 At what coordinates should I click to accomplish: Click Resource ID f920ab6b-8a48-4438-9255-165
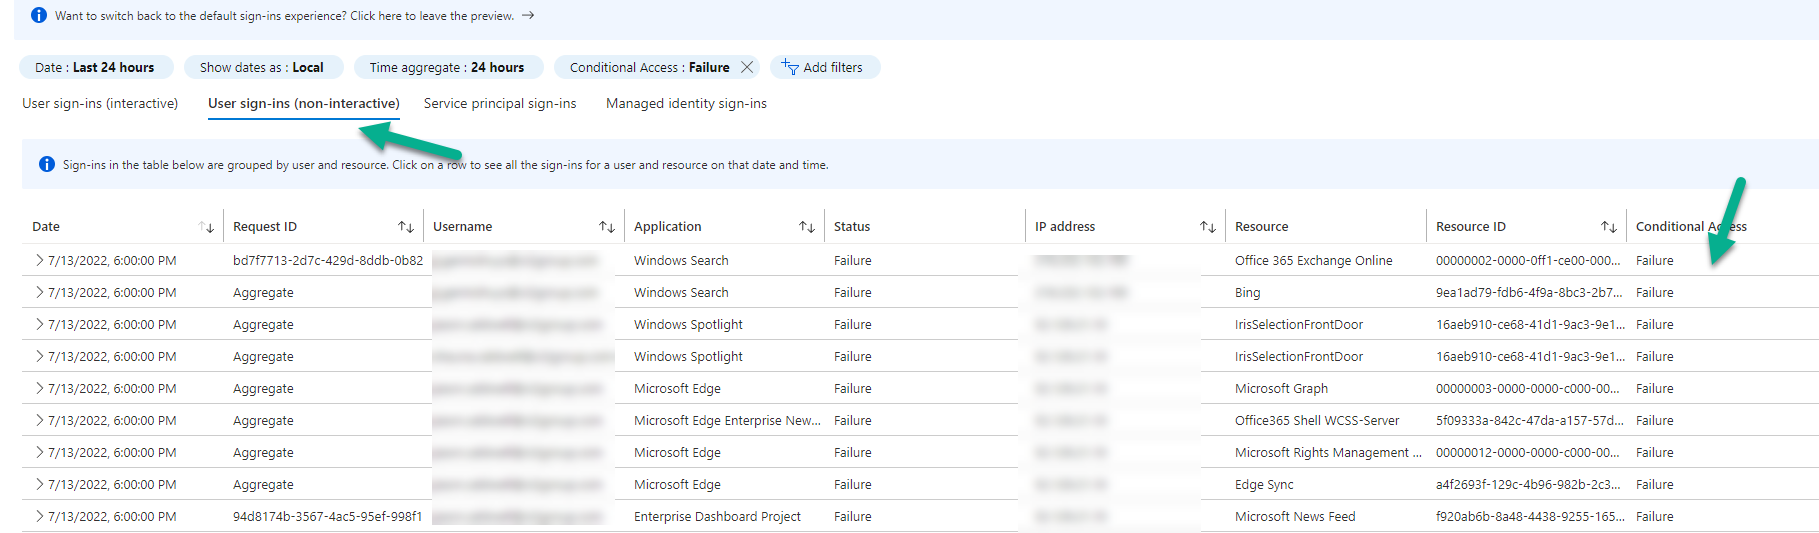pos(1530,516)
